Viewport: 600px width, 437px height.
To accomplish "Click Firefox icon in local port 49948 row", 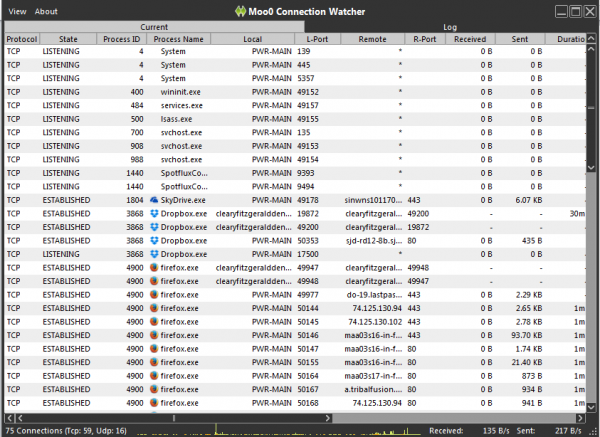I will tap(154, 281).
